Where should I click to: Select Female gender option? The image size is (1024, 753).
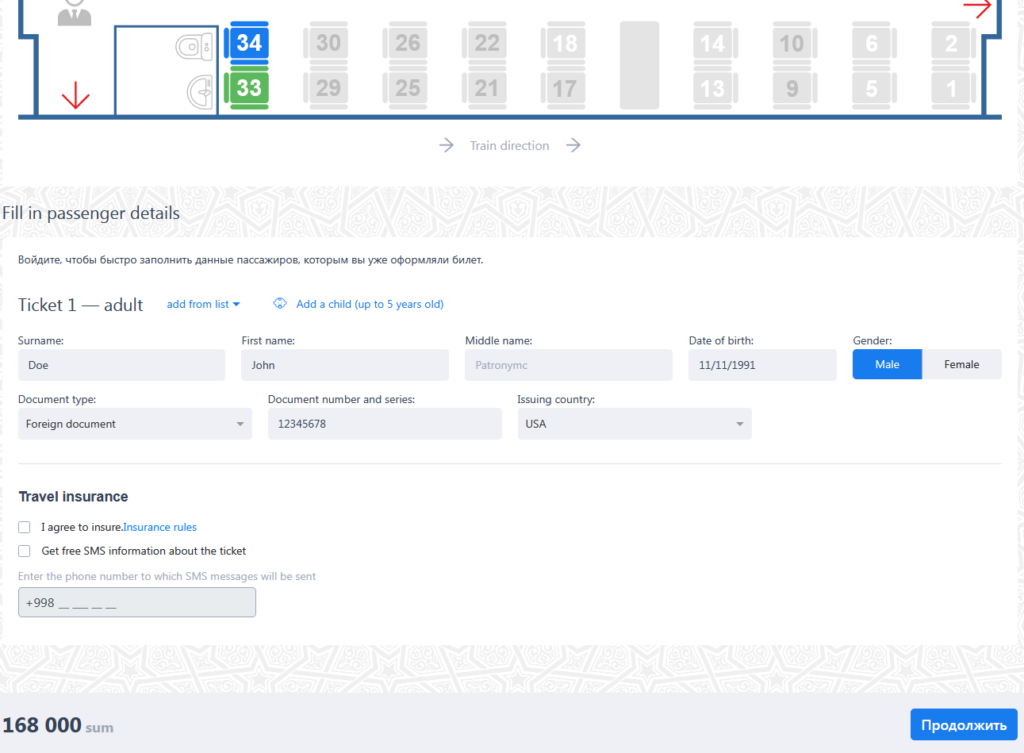(x=961, y=364)
